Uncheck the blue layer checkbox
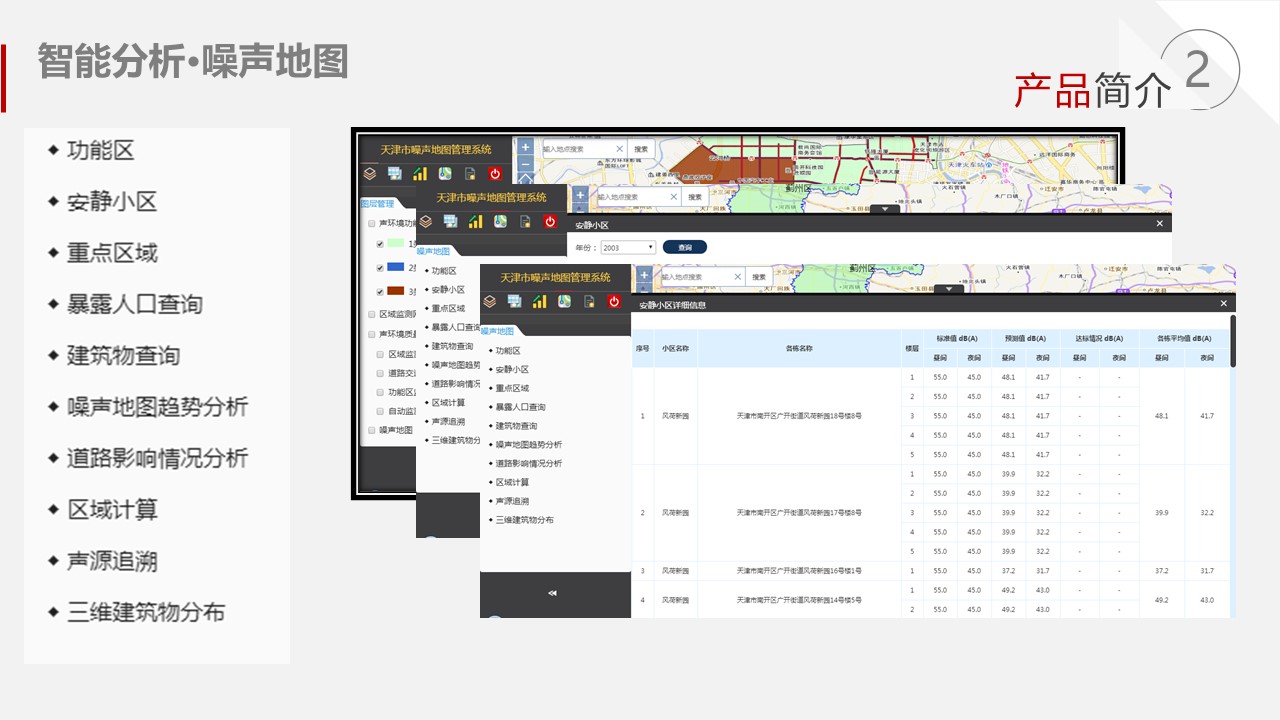1280x720 pixels. pyautogui.click(x=380, y=268)
